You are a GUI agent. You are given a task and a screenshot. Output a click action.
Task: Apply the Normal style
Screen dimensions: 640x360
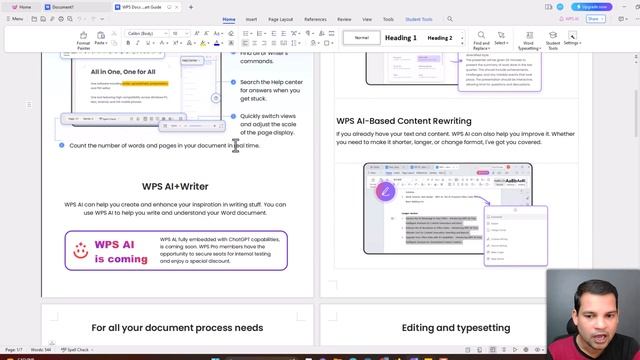[x=362, y=38]
